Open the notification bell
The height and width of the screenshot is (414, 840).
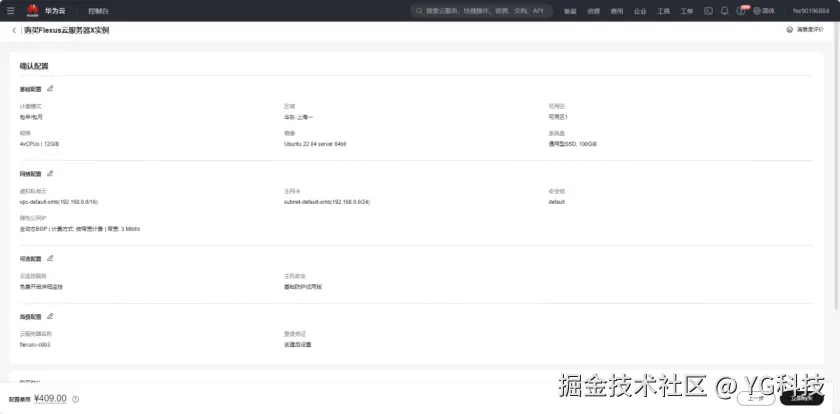[724, 10]
